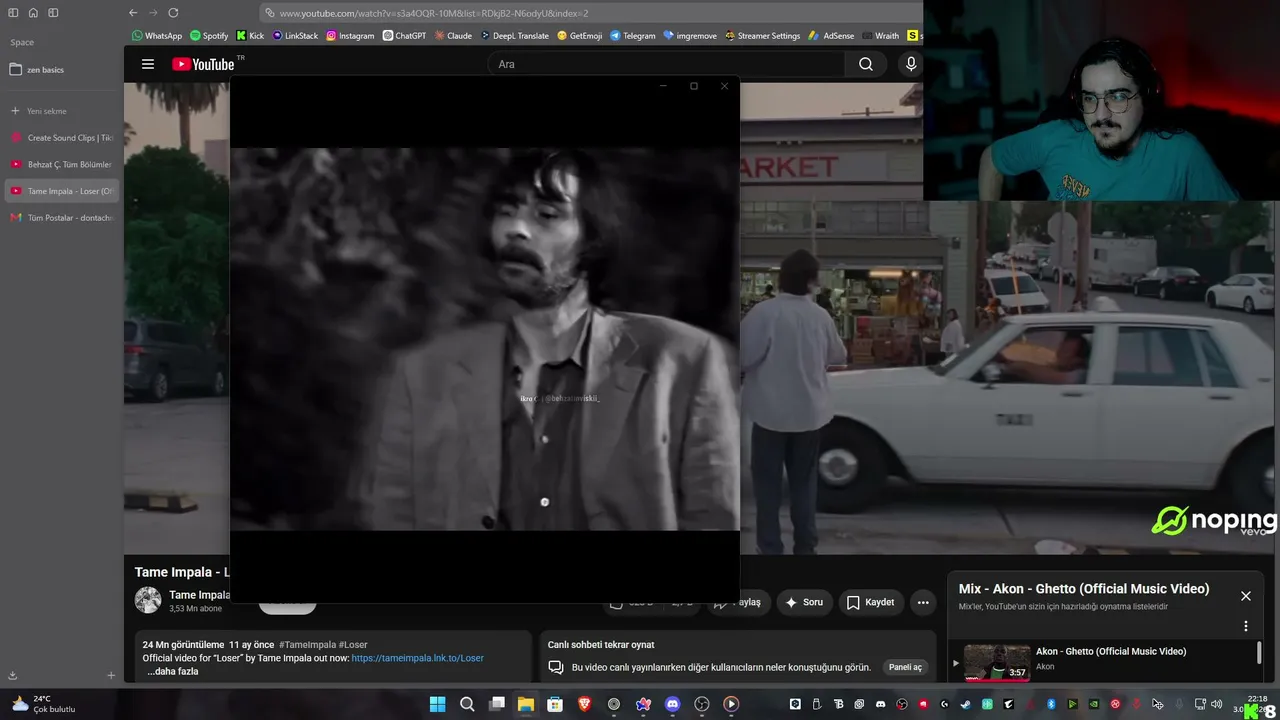
Task: Switch to Tüm Postalar Gmail tab
Action: (60, 217)
